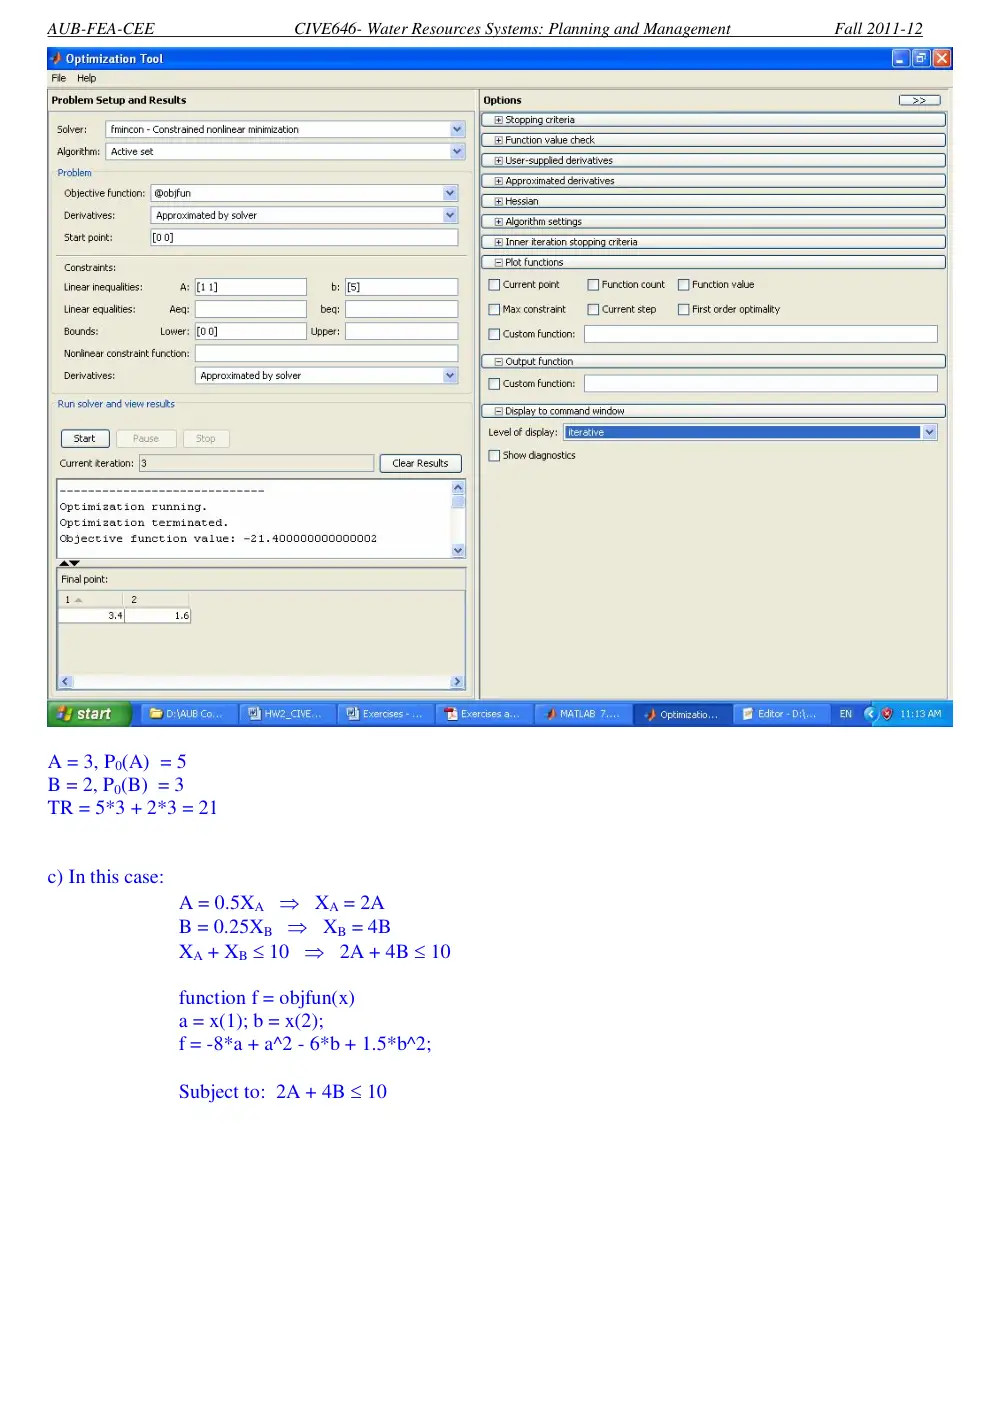Click the Clear Results button
Viewport: 1000px width, 1416px height.
(x=420, y=463)
